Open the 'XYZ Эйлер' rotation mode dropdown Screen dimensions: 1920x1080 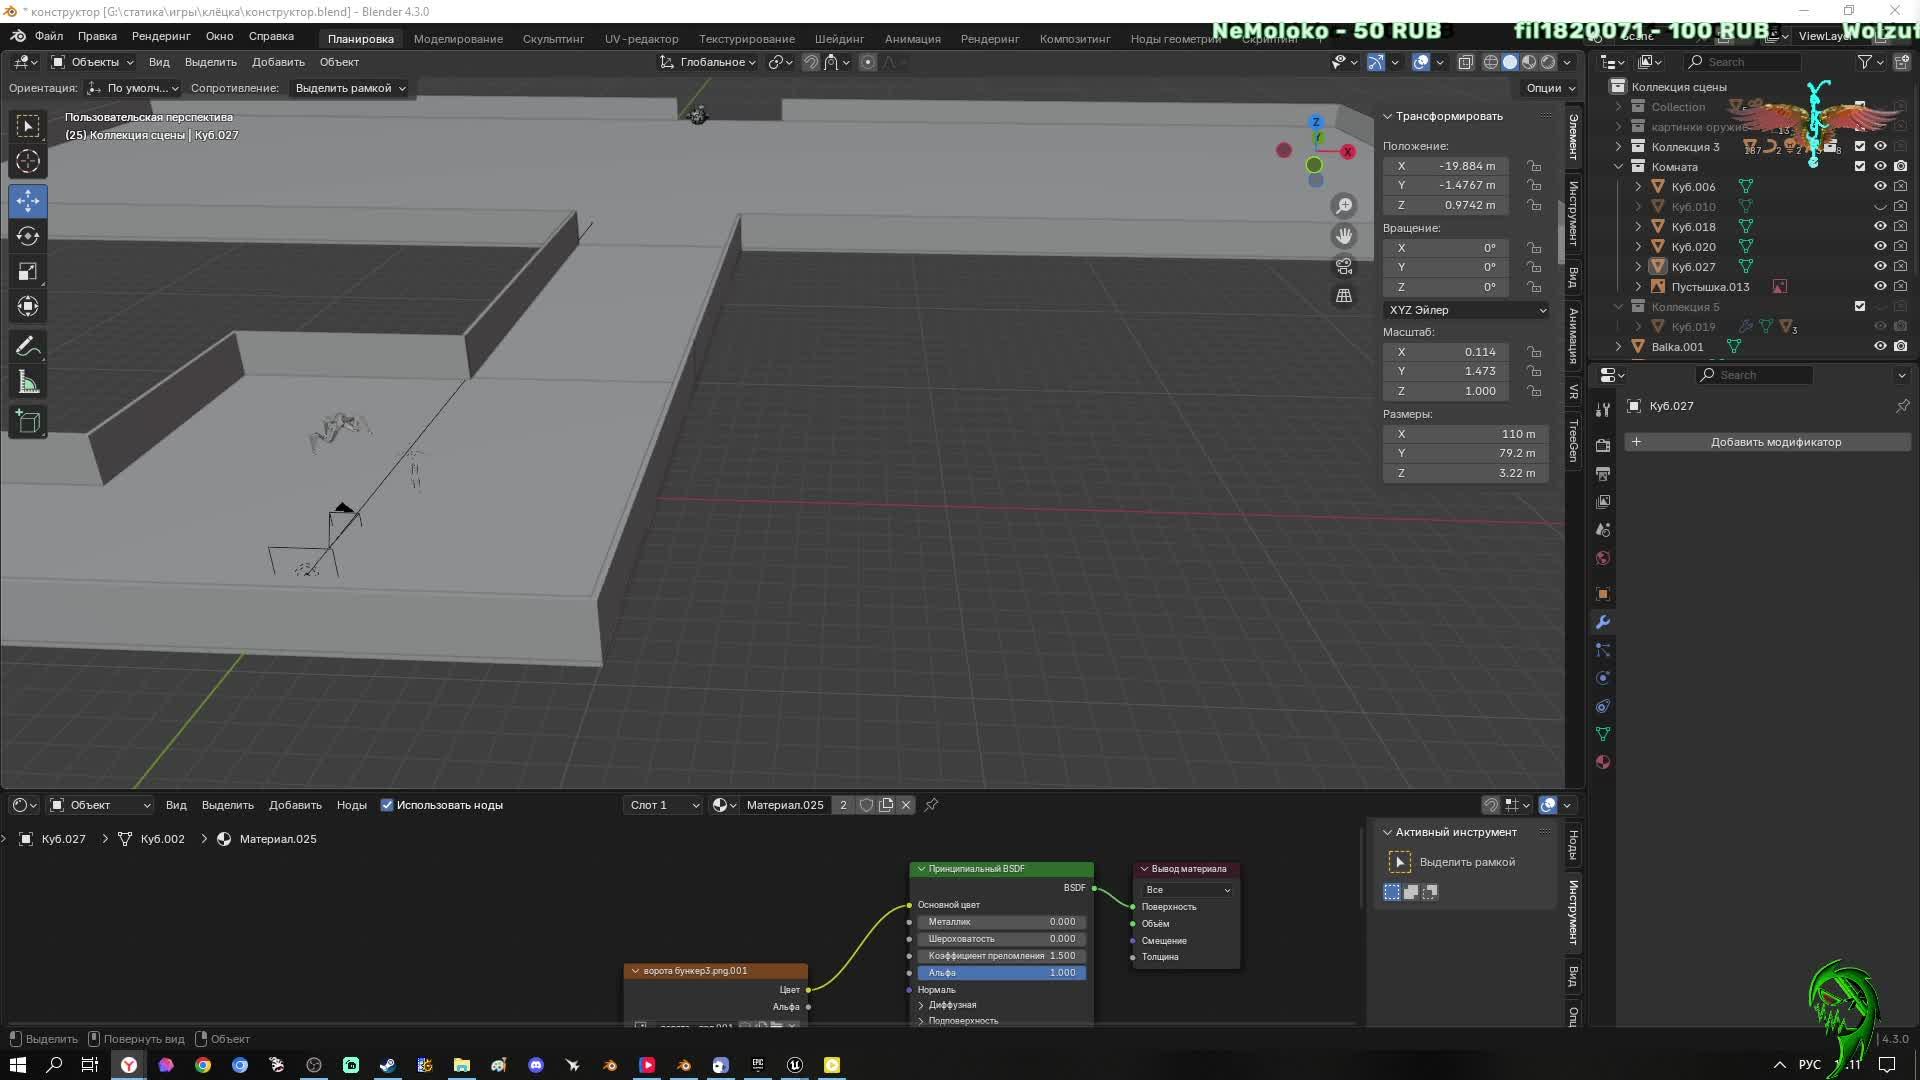[x=1466, y=310]
